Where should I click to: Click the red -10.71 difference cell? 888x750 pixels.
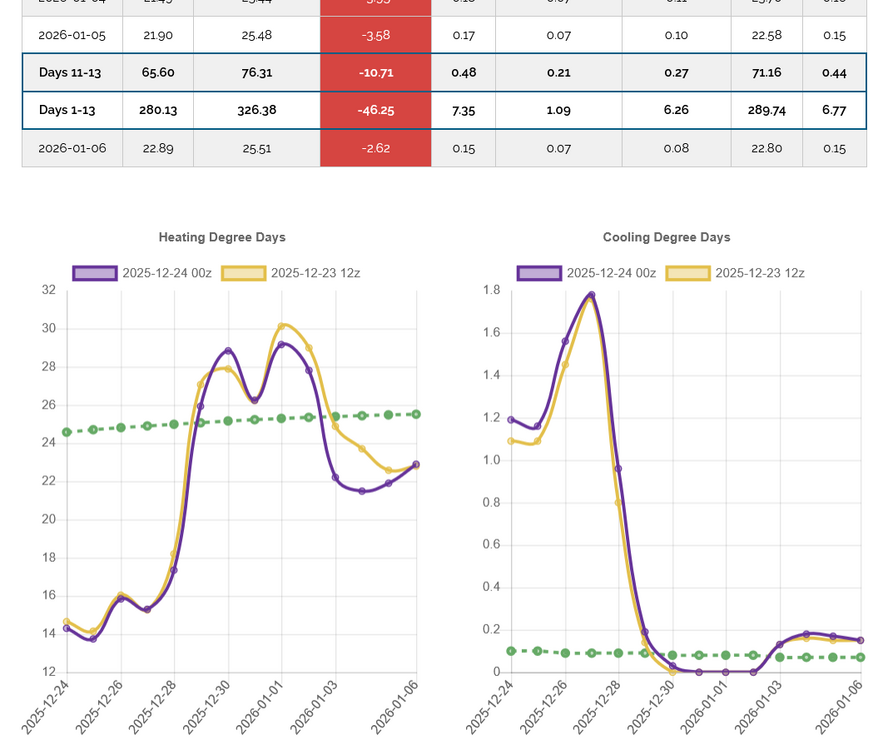[x=375, y=73]
